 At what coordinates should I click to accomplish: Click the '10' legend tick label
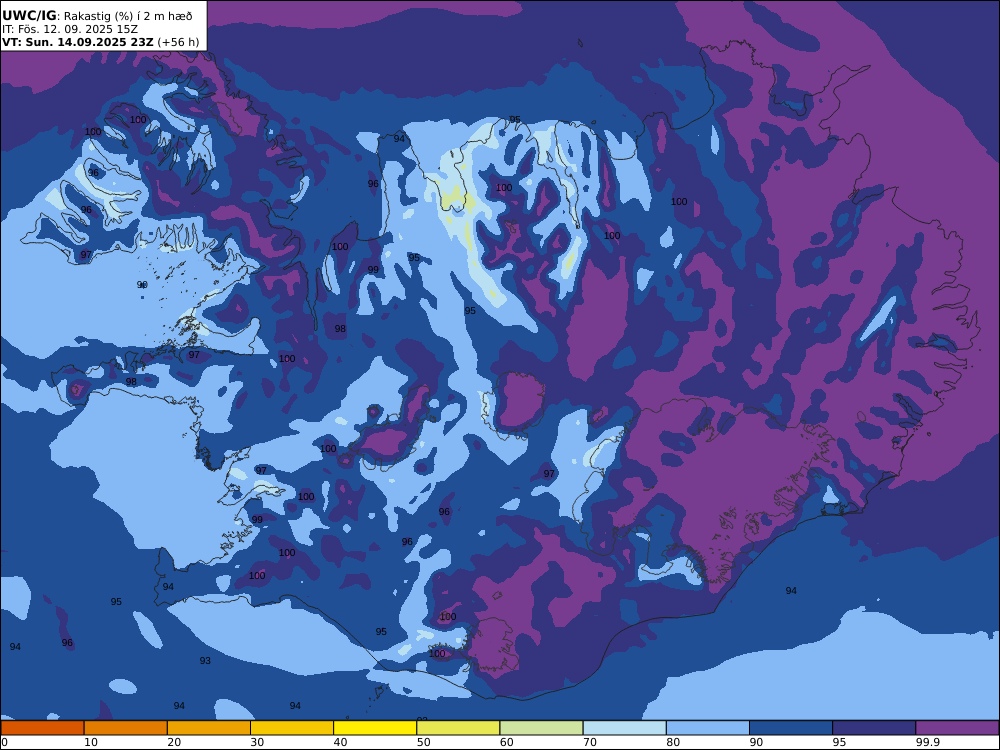tap(91, 742)
